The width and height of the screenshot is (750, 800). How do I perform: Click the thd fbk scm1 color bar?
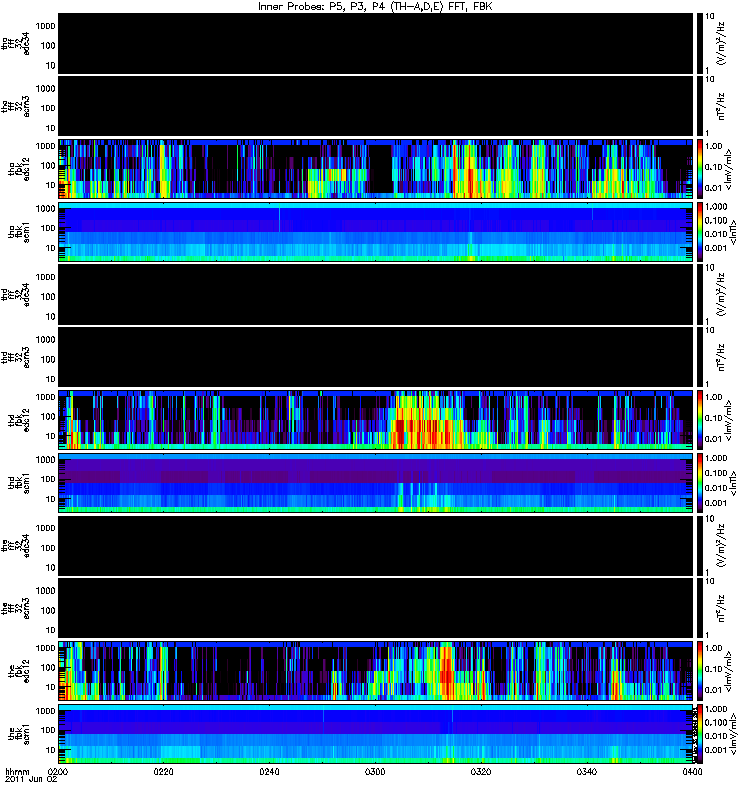(x=699, y=483)
